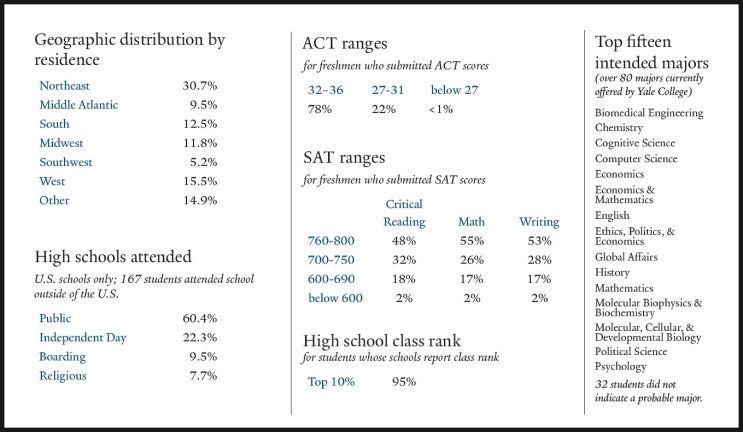Click the Writing column header

539,222
